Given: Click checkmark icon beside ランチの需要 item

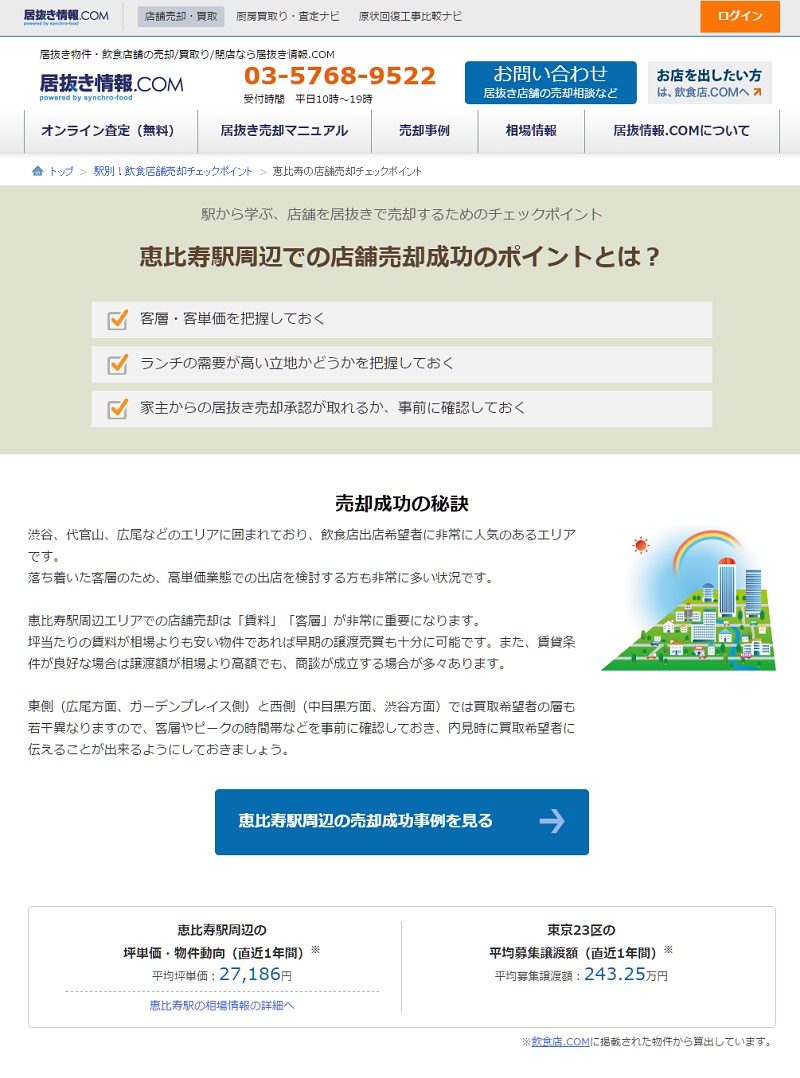Looking at the screenshot, I should pyautogui.click(x=118, y=364).
